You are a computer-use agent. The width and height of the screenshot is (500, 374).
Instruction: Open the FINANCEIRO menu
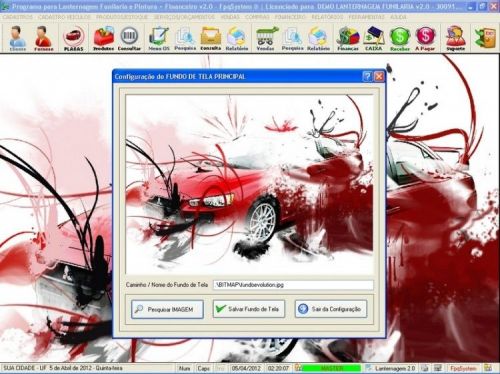click(x=290, y=17)
